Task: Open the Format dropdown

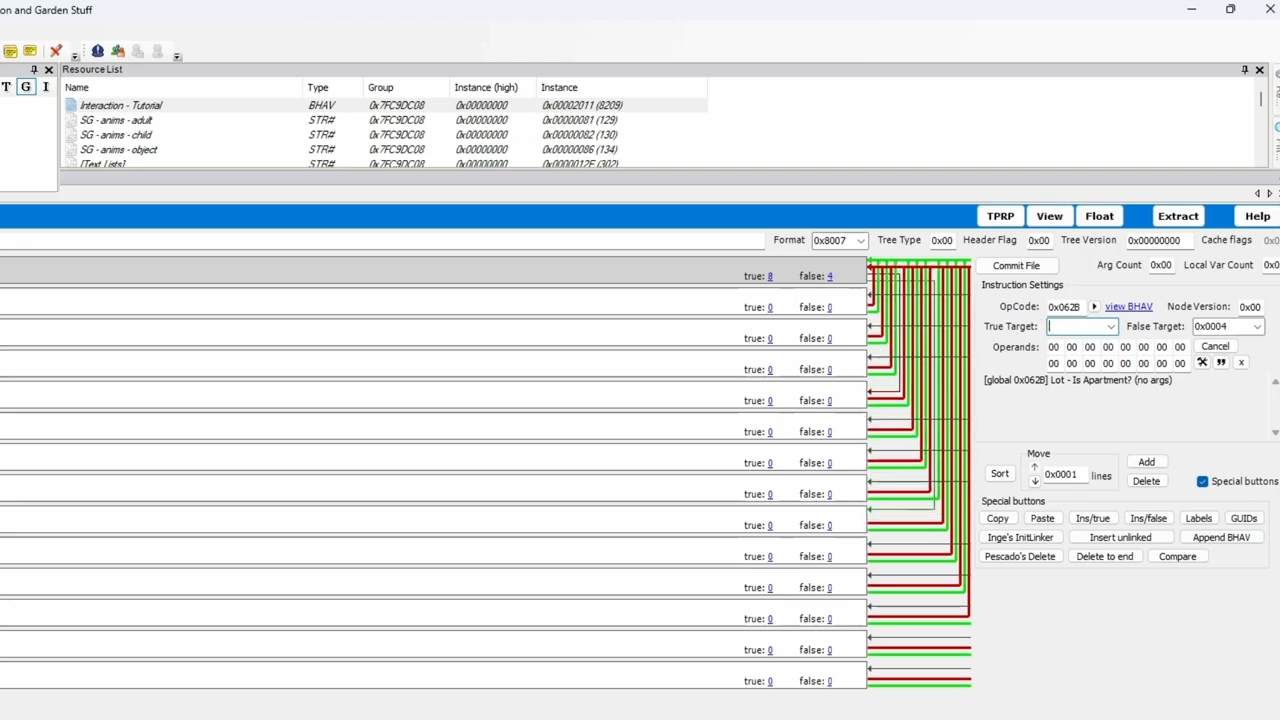Action: pos(860,241)
